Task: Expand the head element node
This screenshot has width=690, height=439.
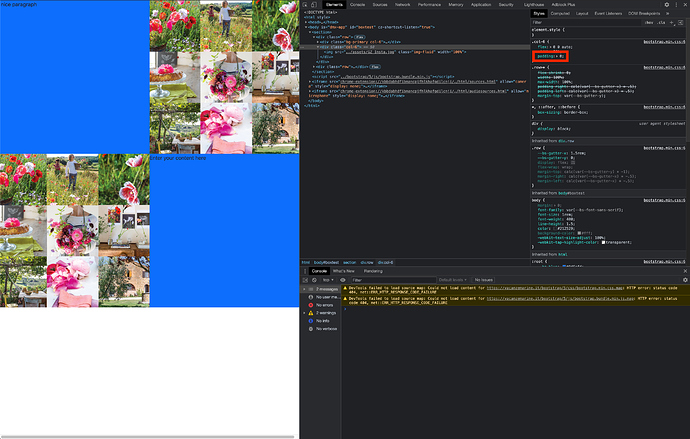Action: [306, 22]
